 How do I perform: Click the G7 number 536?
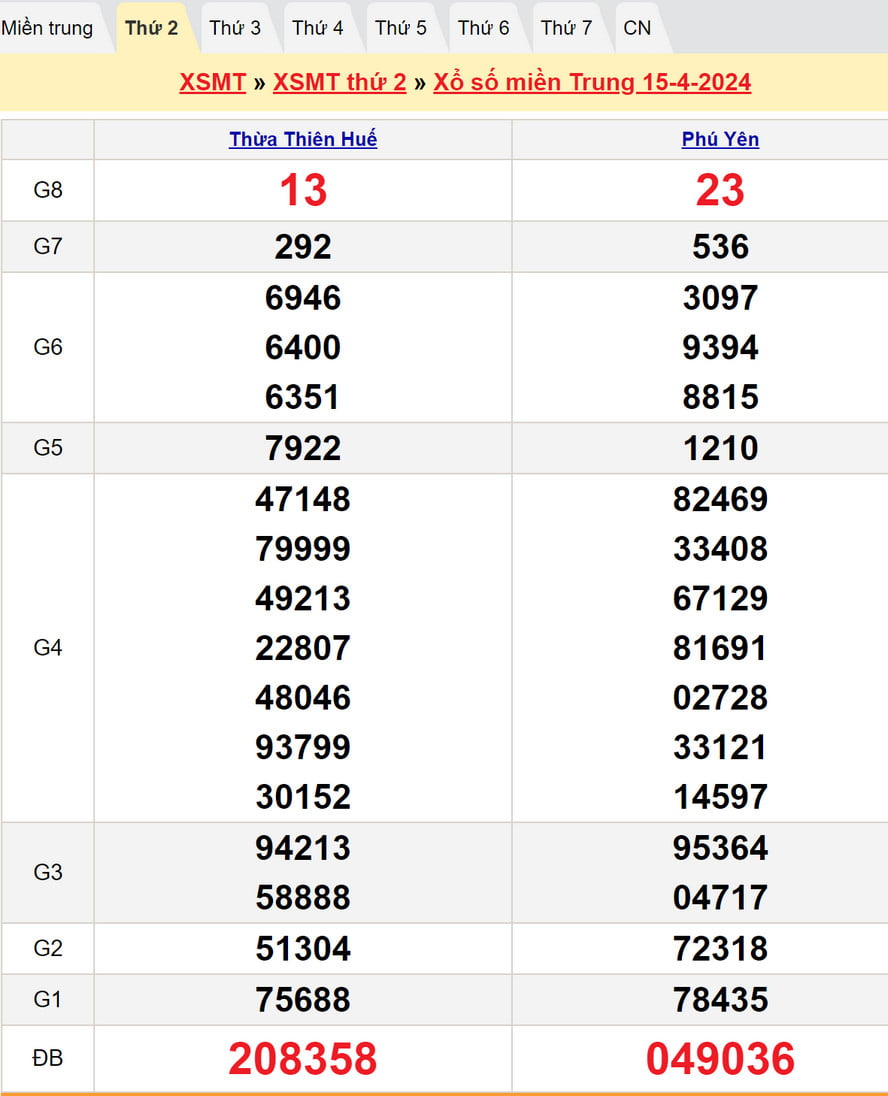(720, 247)
